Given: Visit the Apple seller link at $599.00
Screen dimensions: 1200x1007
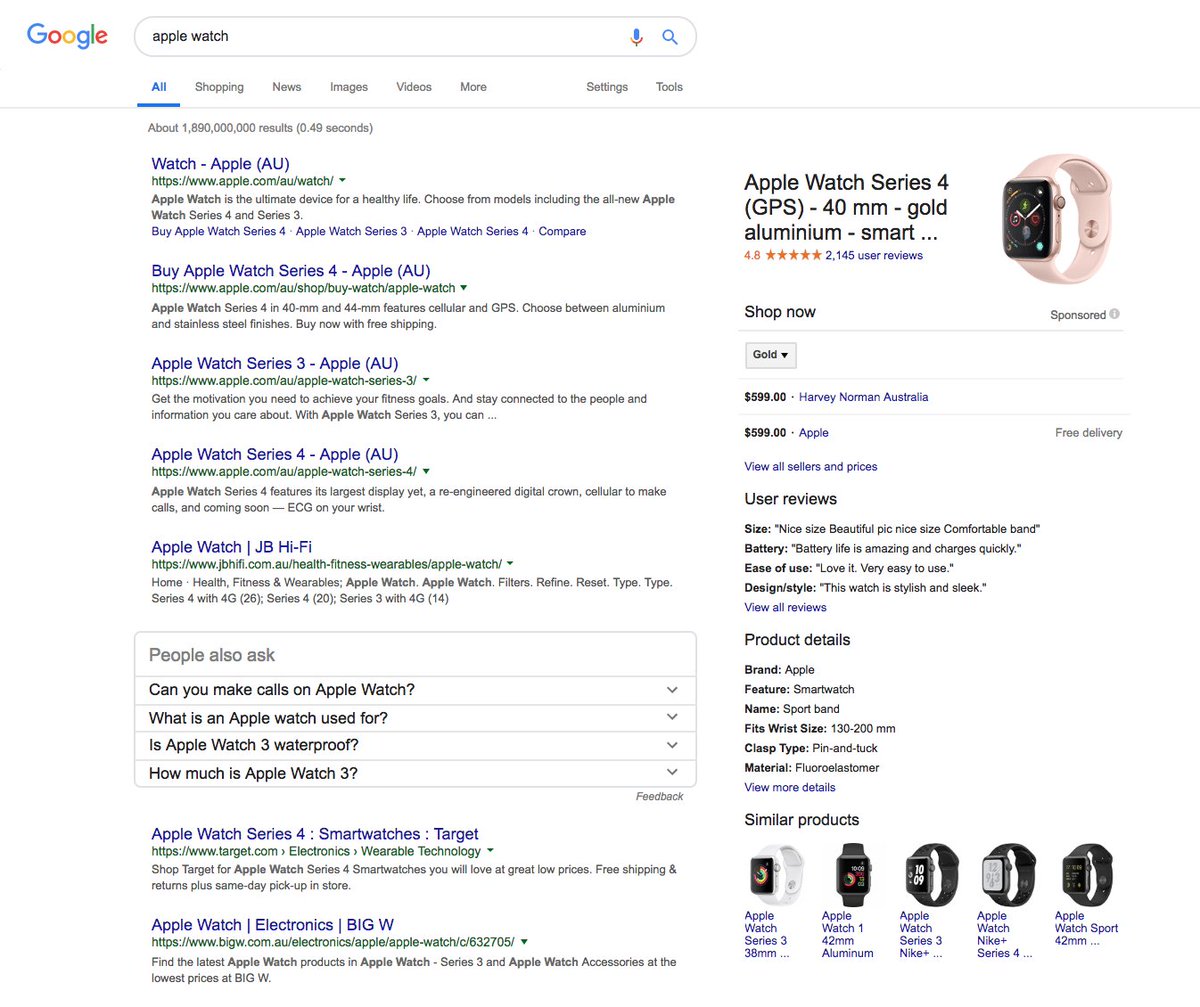Looking at the screenshot, I should tap(814, 433).
